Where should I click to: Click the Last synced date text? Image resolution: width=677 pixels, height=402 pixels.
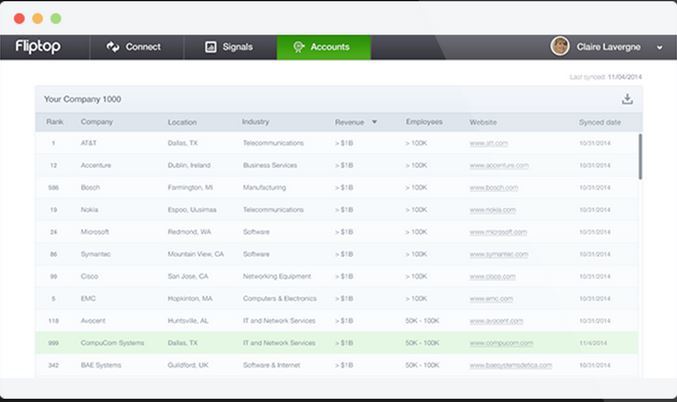[605, 77]
